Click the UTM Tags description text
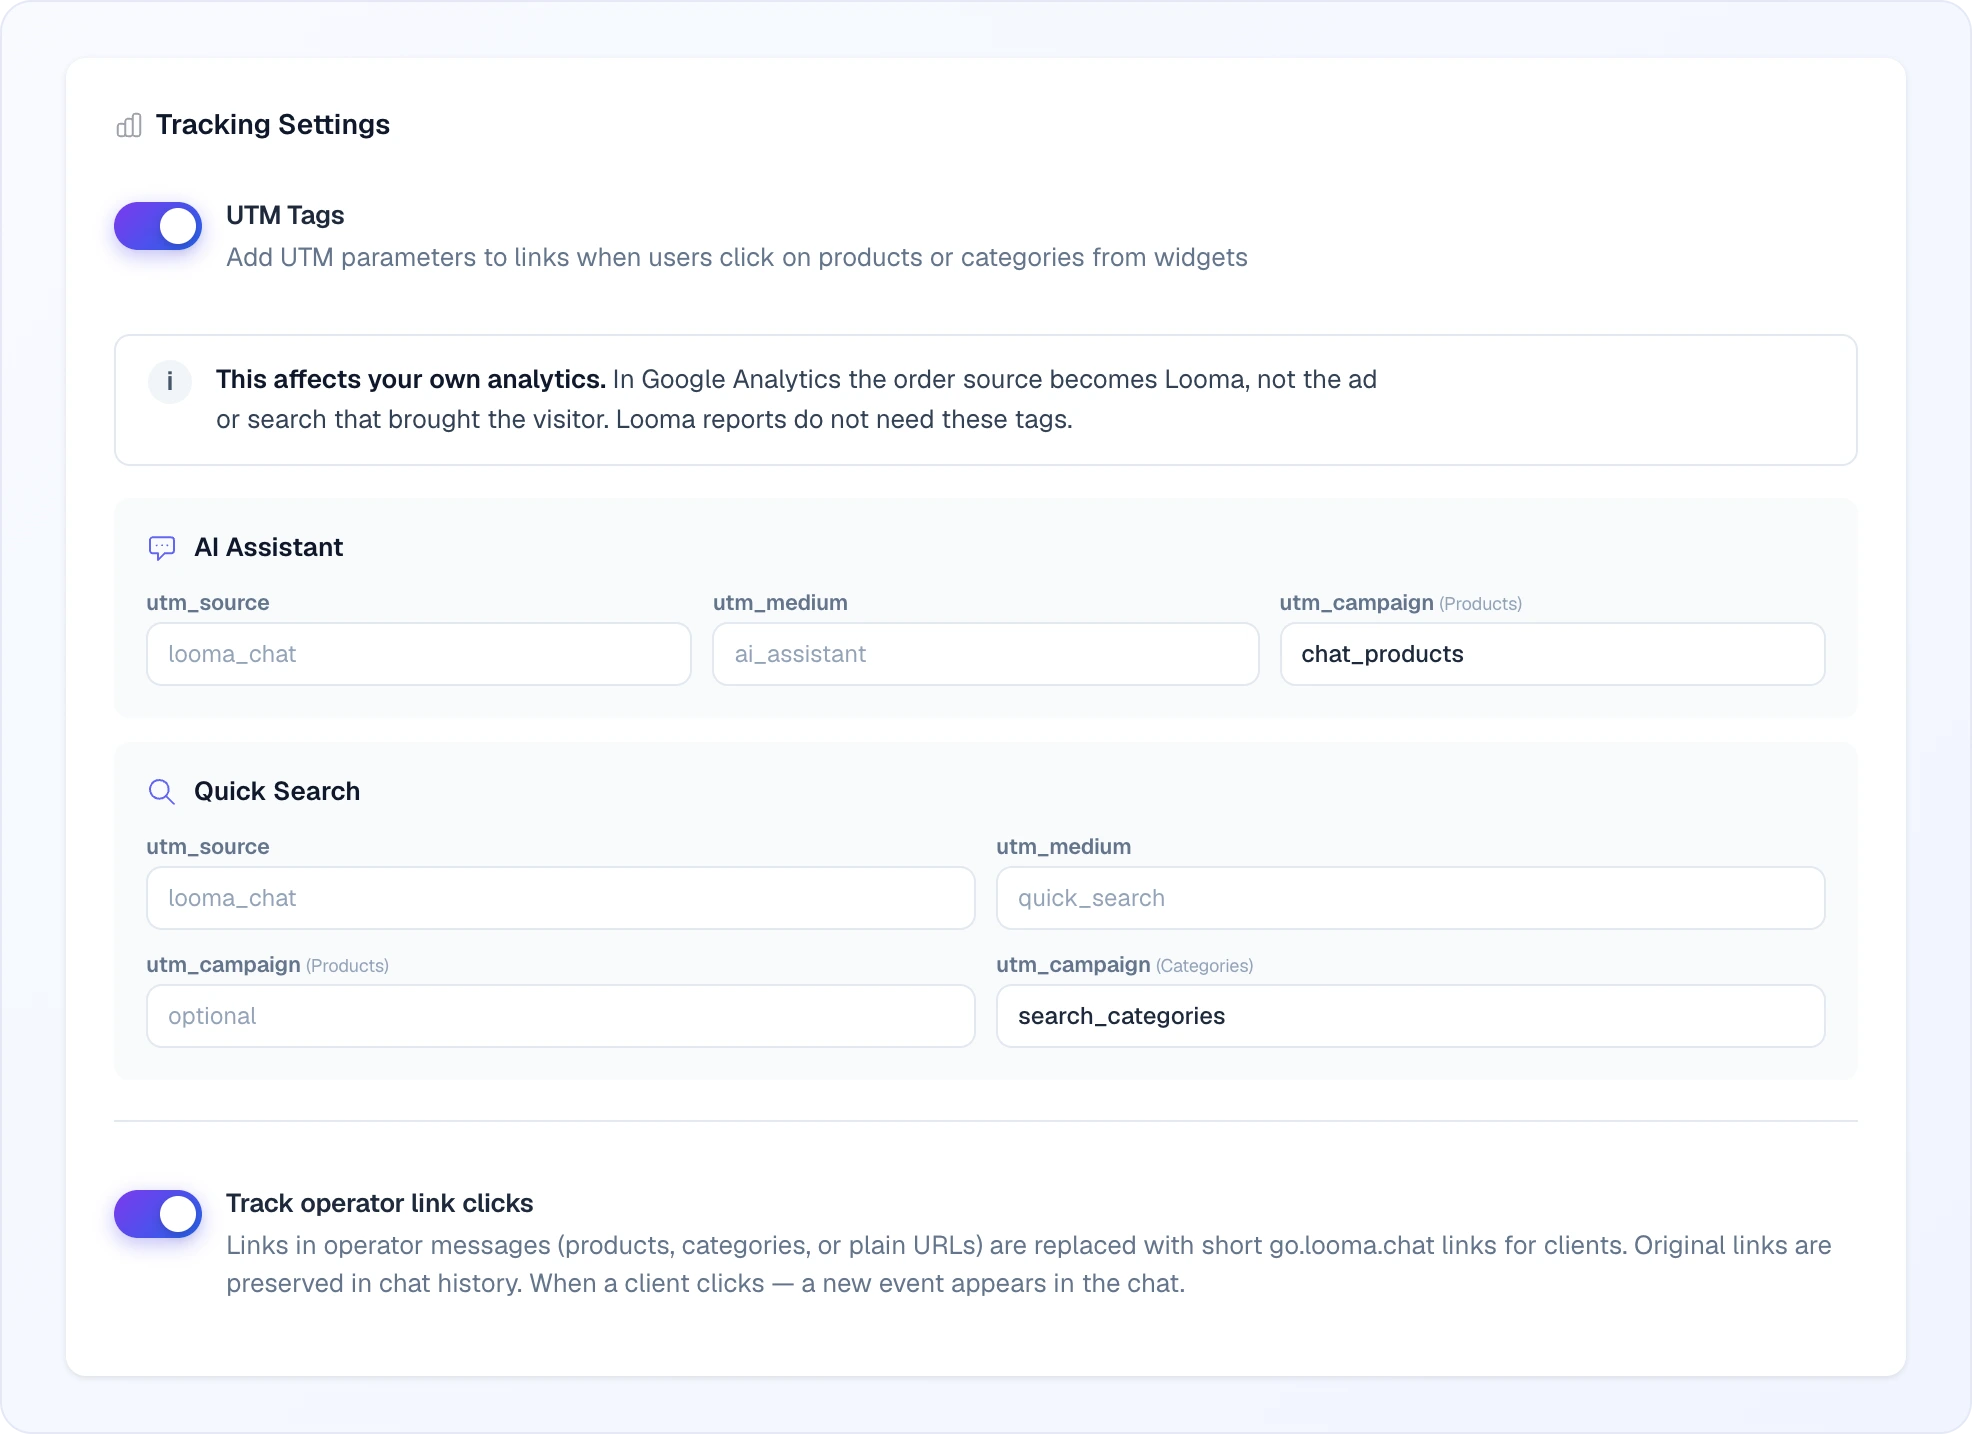The image size is (1972, 1434). (737, 258)
